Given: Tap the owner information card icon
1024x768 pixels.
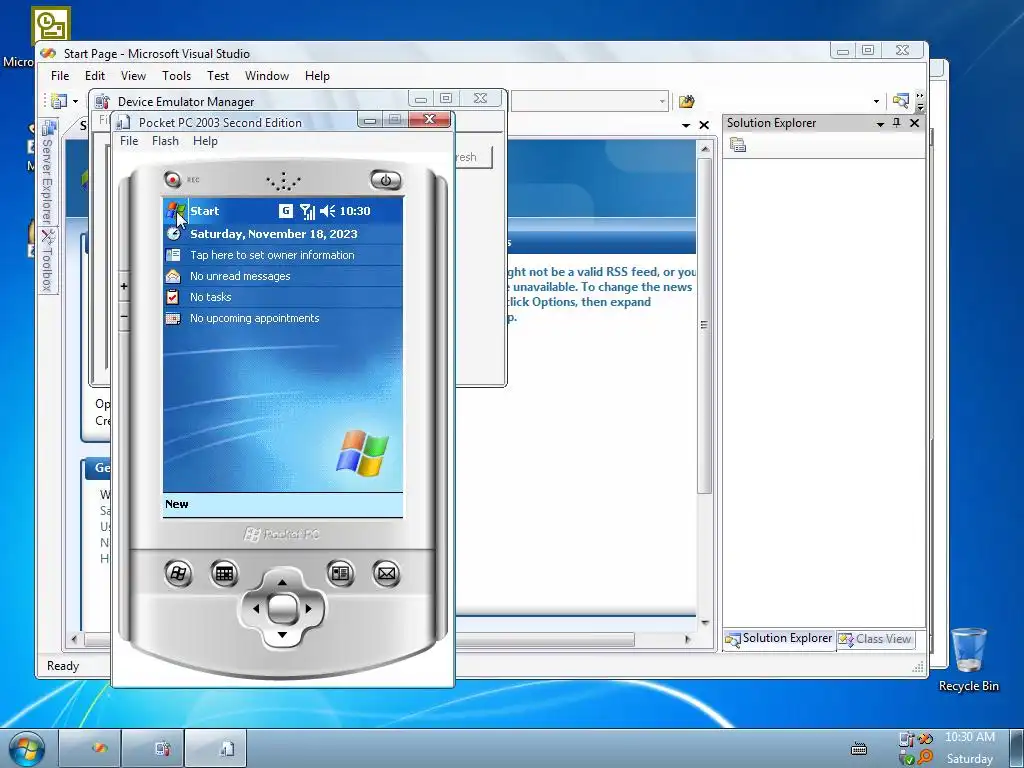Looking at the screenshot, I should 173,255.
